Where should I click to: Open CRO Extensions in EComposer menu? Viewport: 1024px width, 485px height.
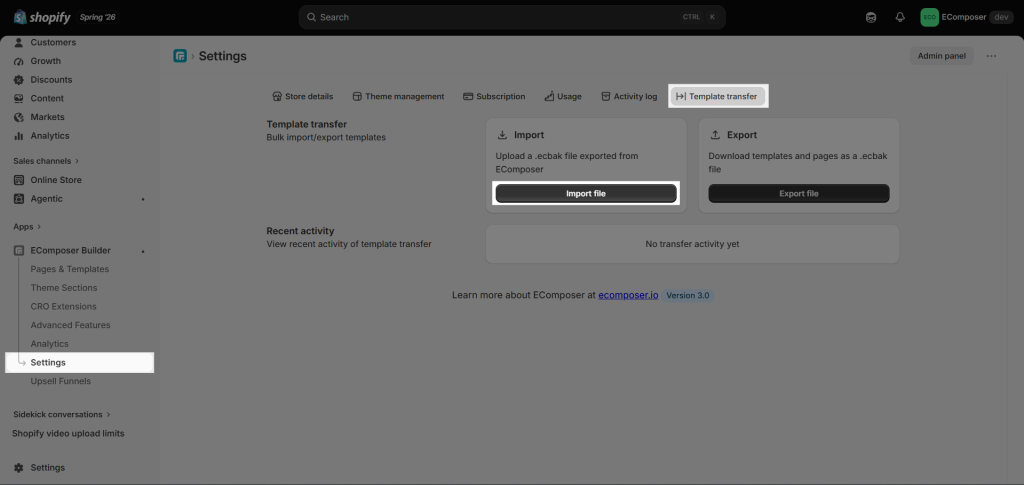63,306
